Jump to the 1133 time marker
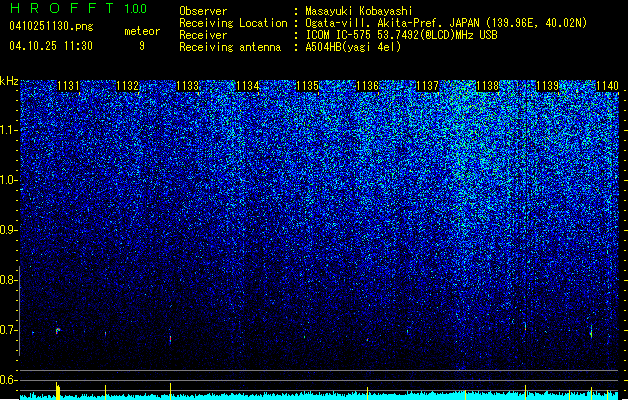The height and width of the screenshot is (400, 629). click(188, 86)
